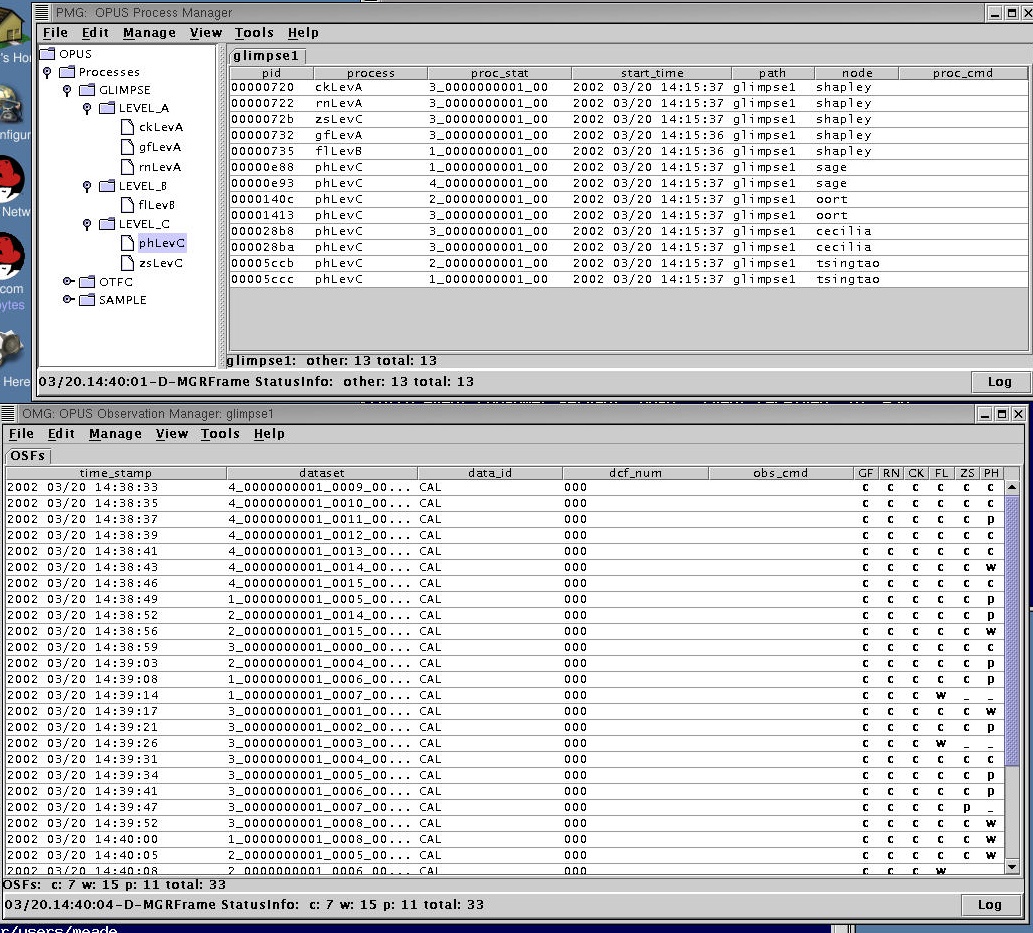Click the phLevC document icon

[x=128, y=243]
